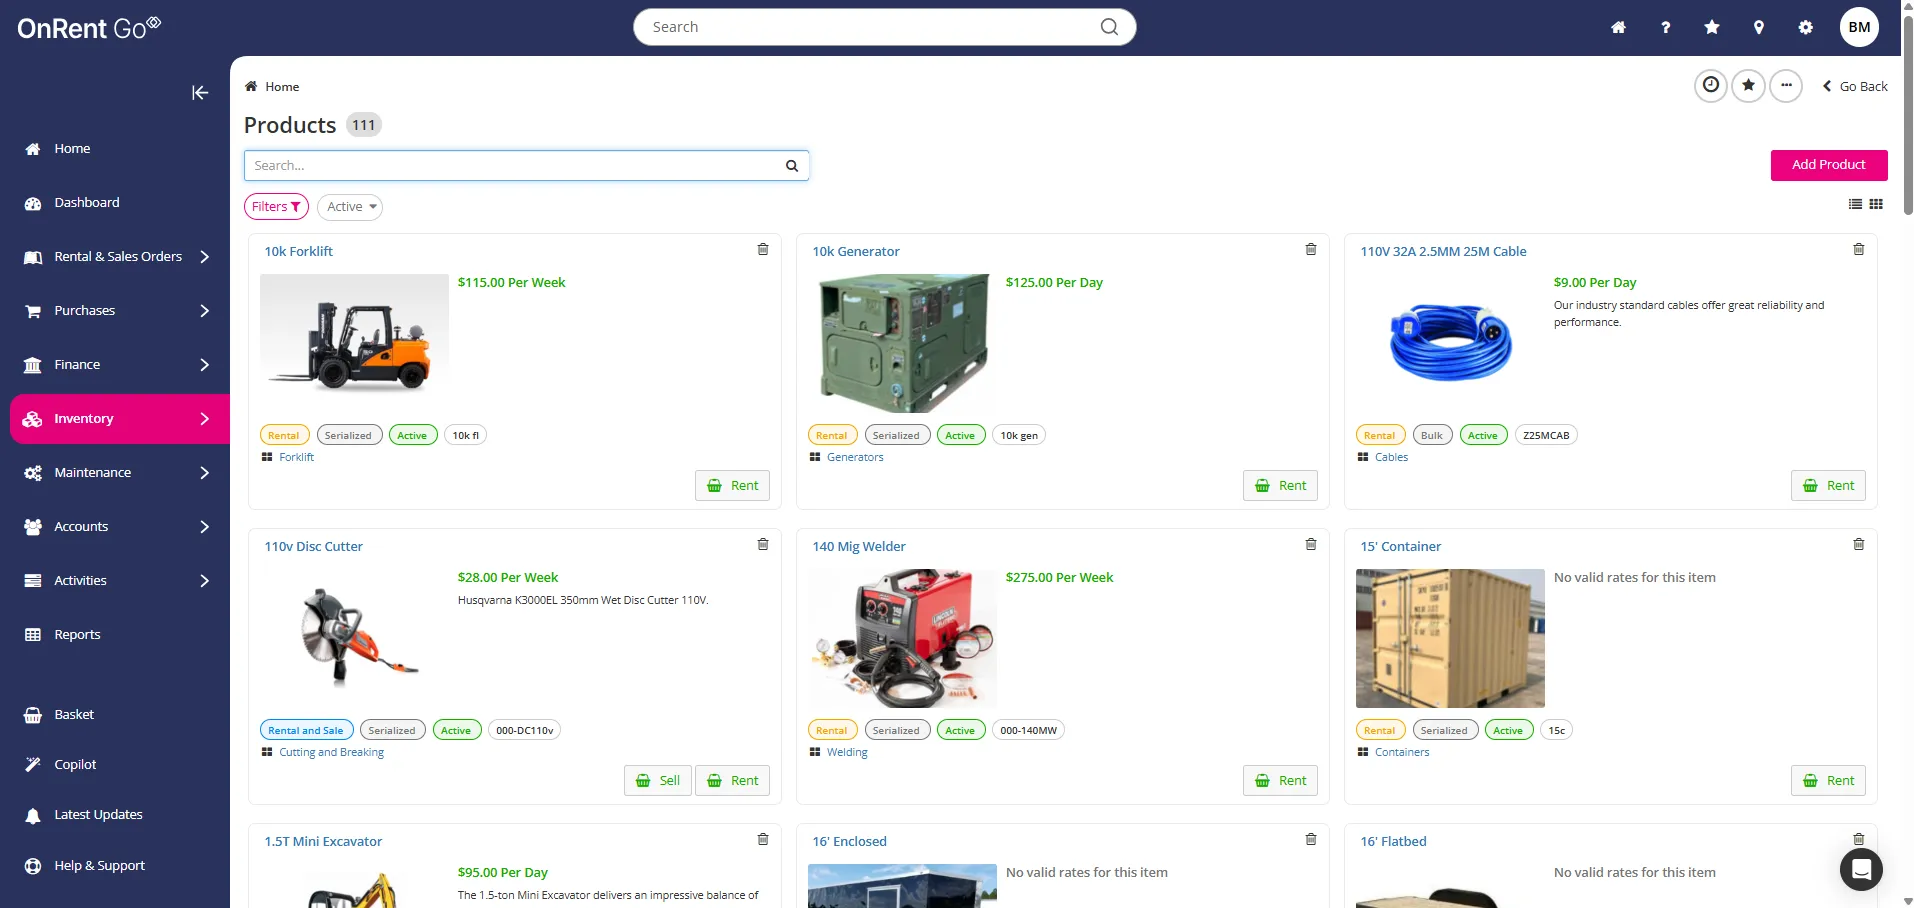Delete the 110V 32A Cable product

[1859, 249]
